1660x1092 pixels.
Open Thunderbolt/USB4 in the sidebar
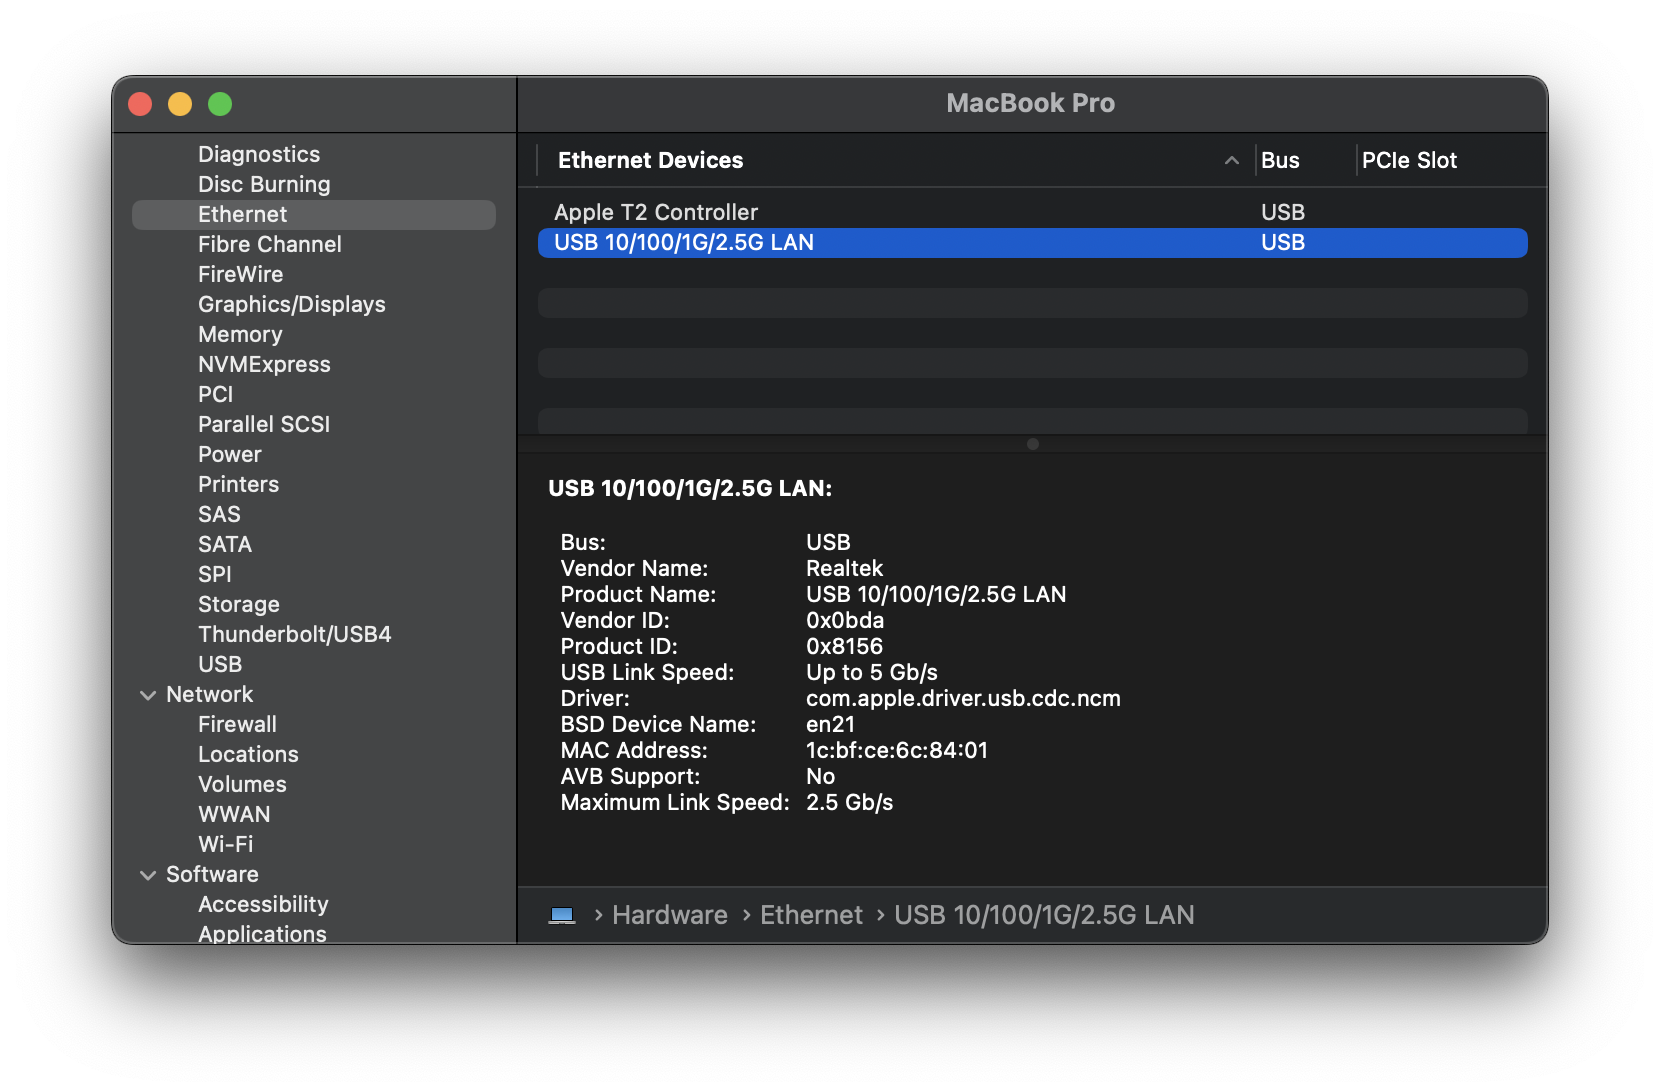click(295, 634)
